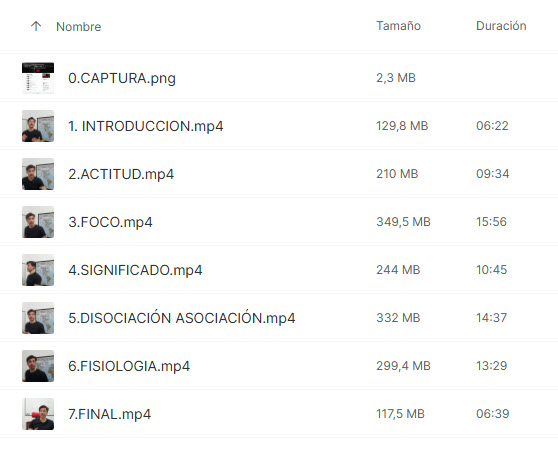Select file name 5.DISOCIACIÓN ASOCIACIÓN.mp4

(181, 317)
